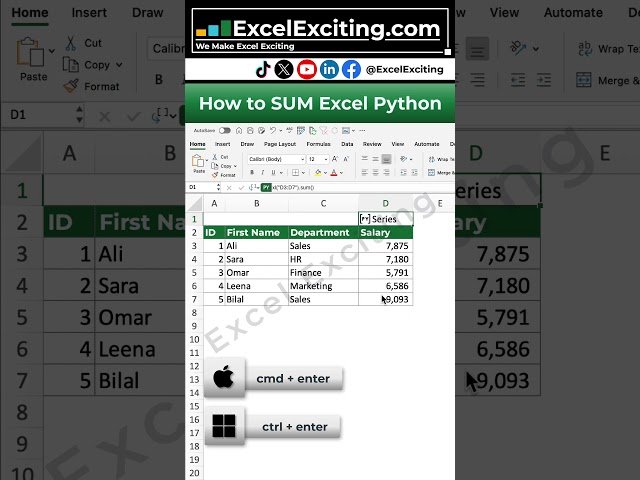640x480 pixels.
Task: Open the Automate tab in inset ribbon
Action: click(x=427, y=144)
